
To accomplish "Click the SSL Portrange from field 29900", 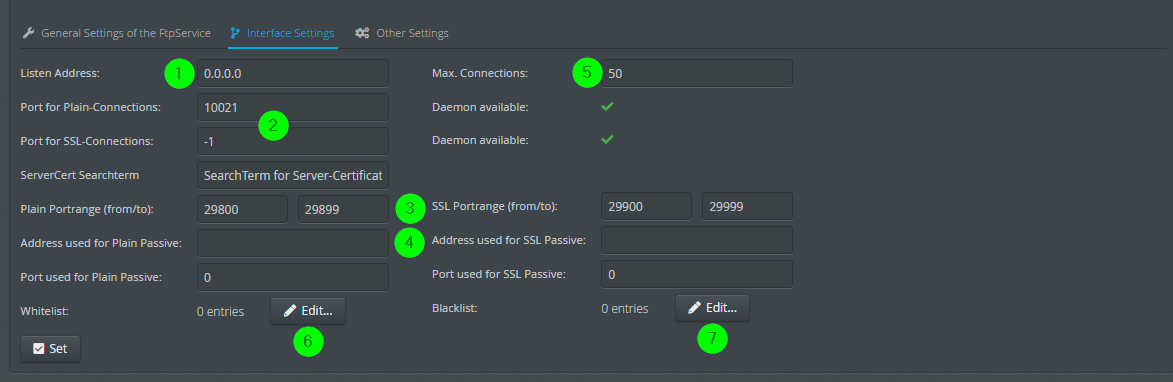I will click(646, 206).
